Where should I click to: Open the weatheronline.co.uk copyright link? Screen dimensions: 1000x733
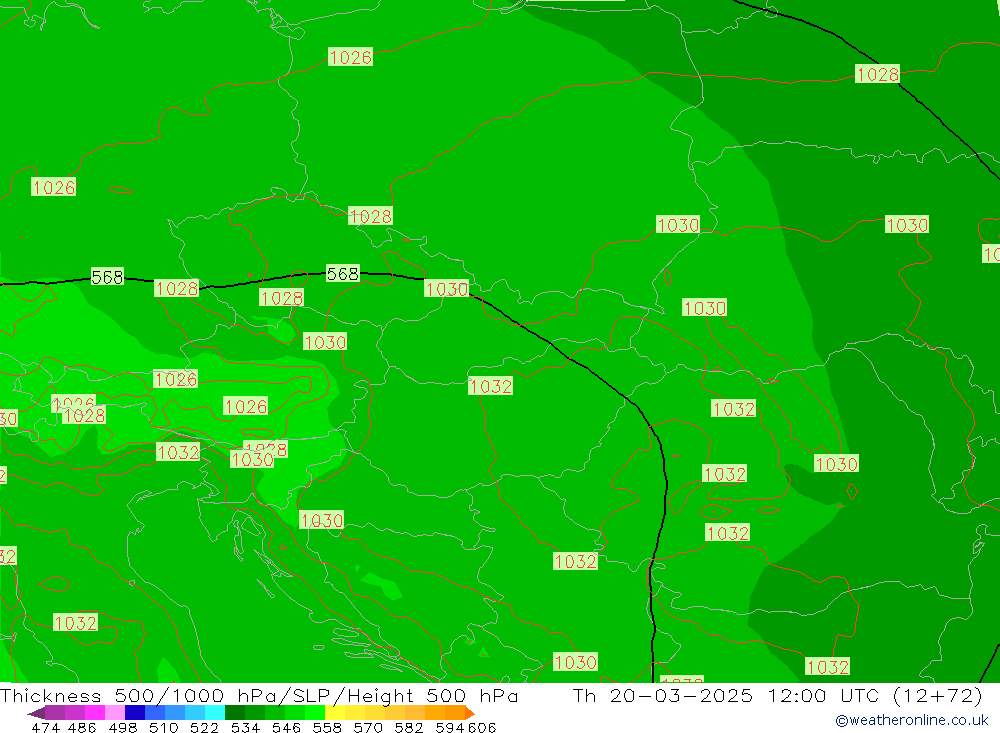[911, 720]
